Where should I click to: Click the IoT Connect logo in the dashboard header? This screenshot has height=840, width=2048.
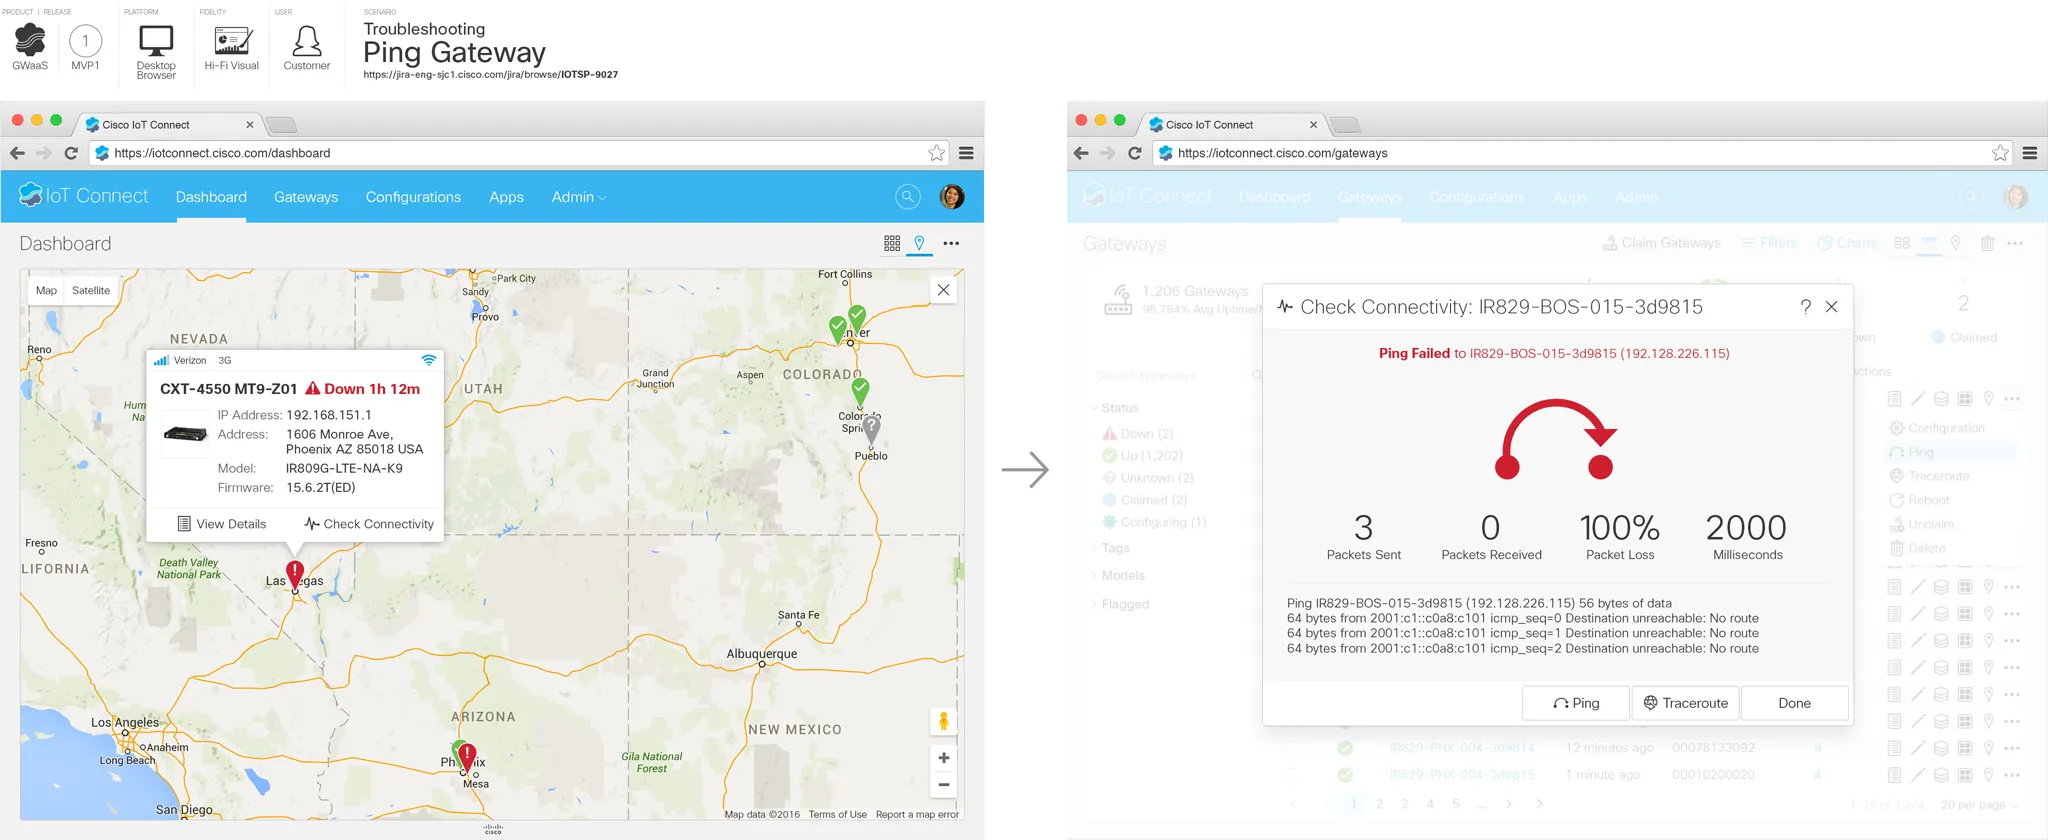pos(84,196)
